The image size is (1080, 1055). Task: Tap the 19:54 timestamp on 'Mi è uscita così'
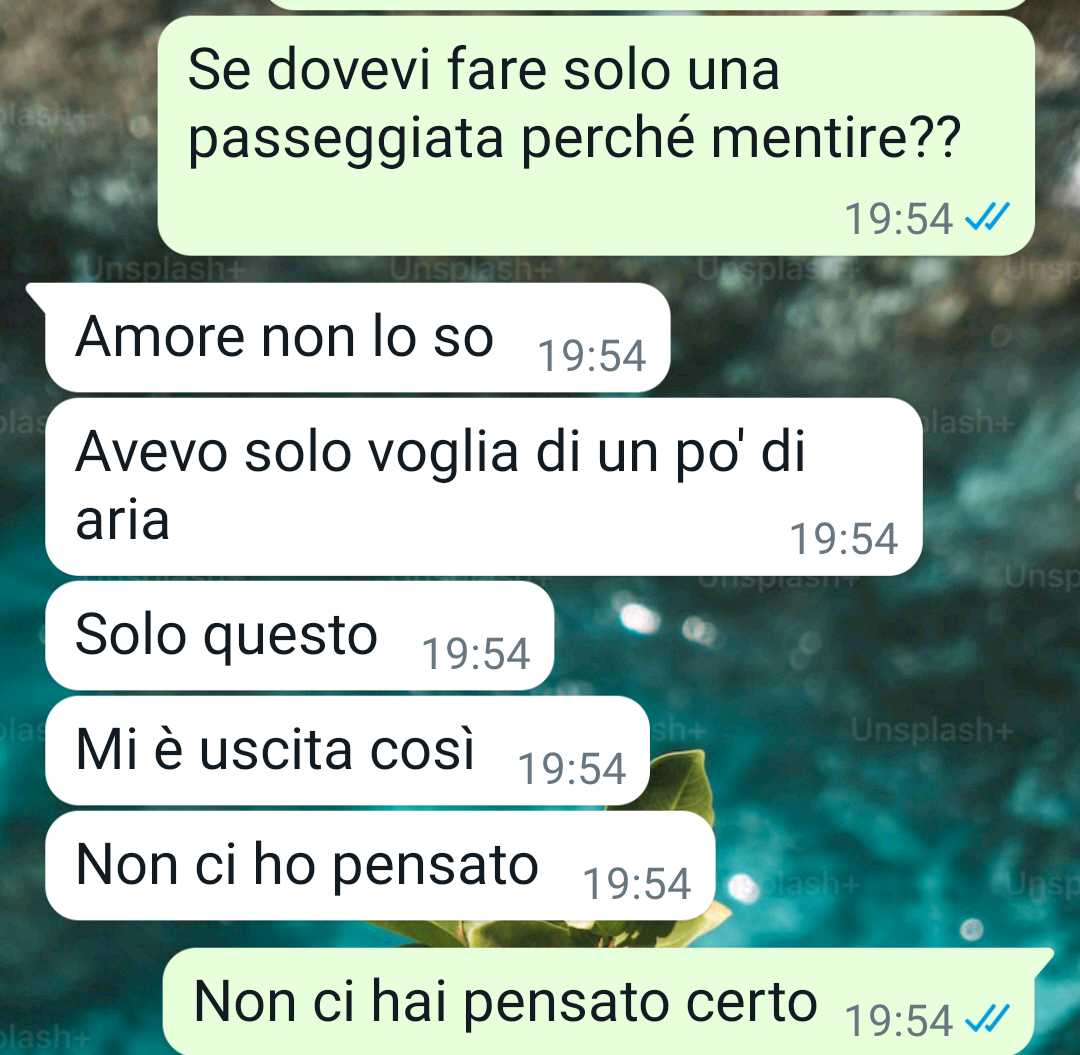click(x=572, y=769)
